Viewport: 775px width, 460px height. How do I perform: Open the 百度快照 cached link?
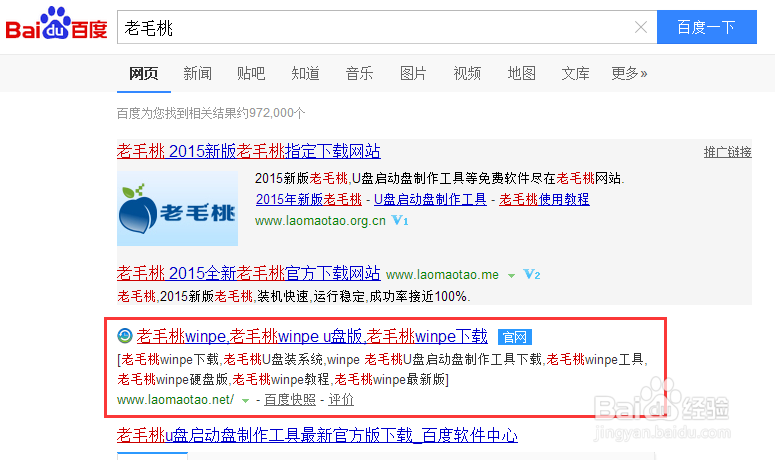point(290,400)
